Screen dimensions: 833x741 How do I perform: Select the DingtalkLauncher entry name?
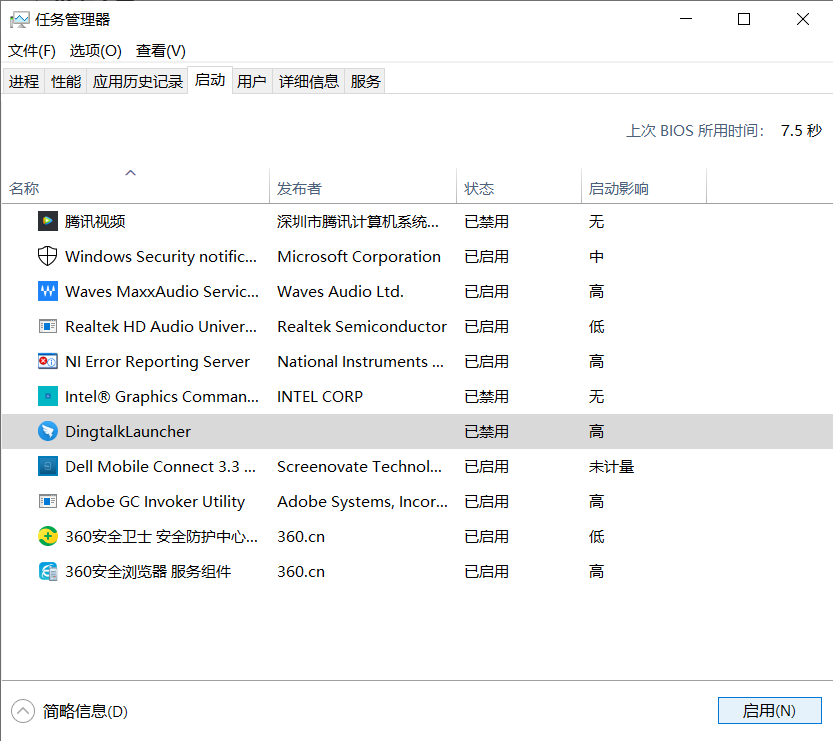128,432
